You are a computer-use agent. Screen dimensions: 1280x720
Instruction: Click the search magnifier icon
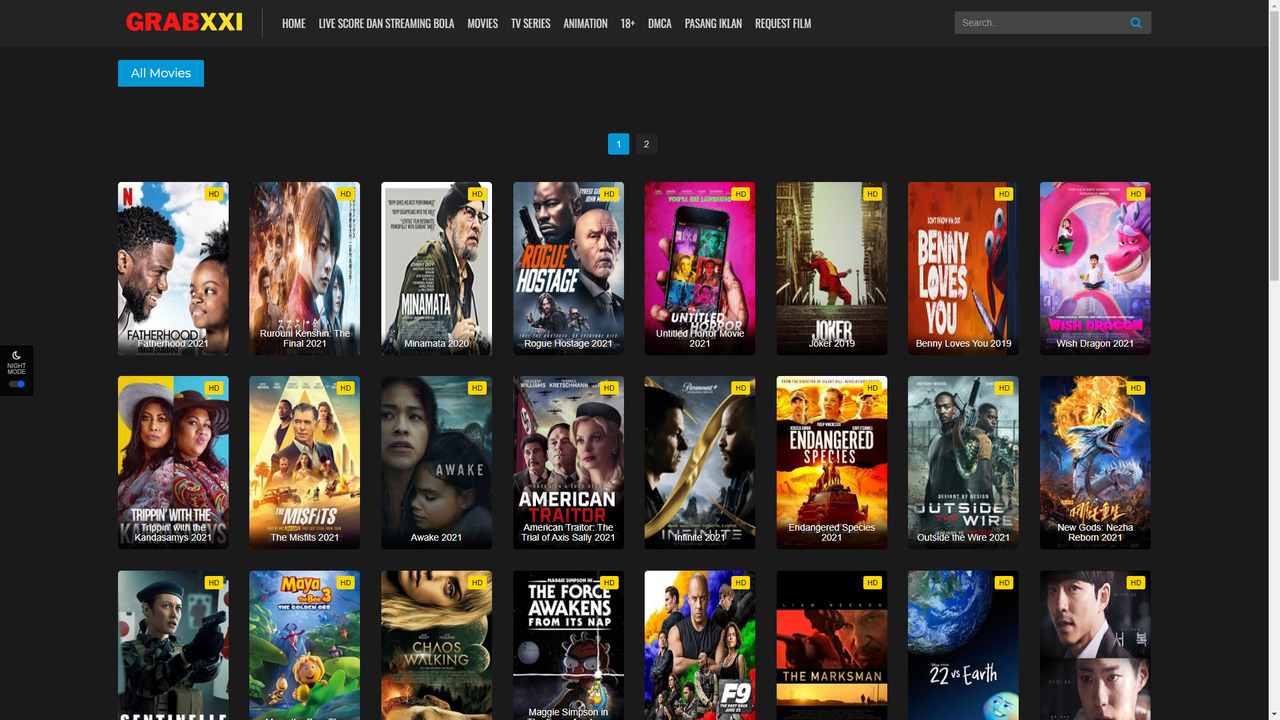pyautogui.click(x=1136, y=23)
